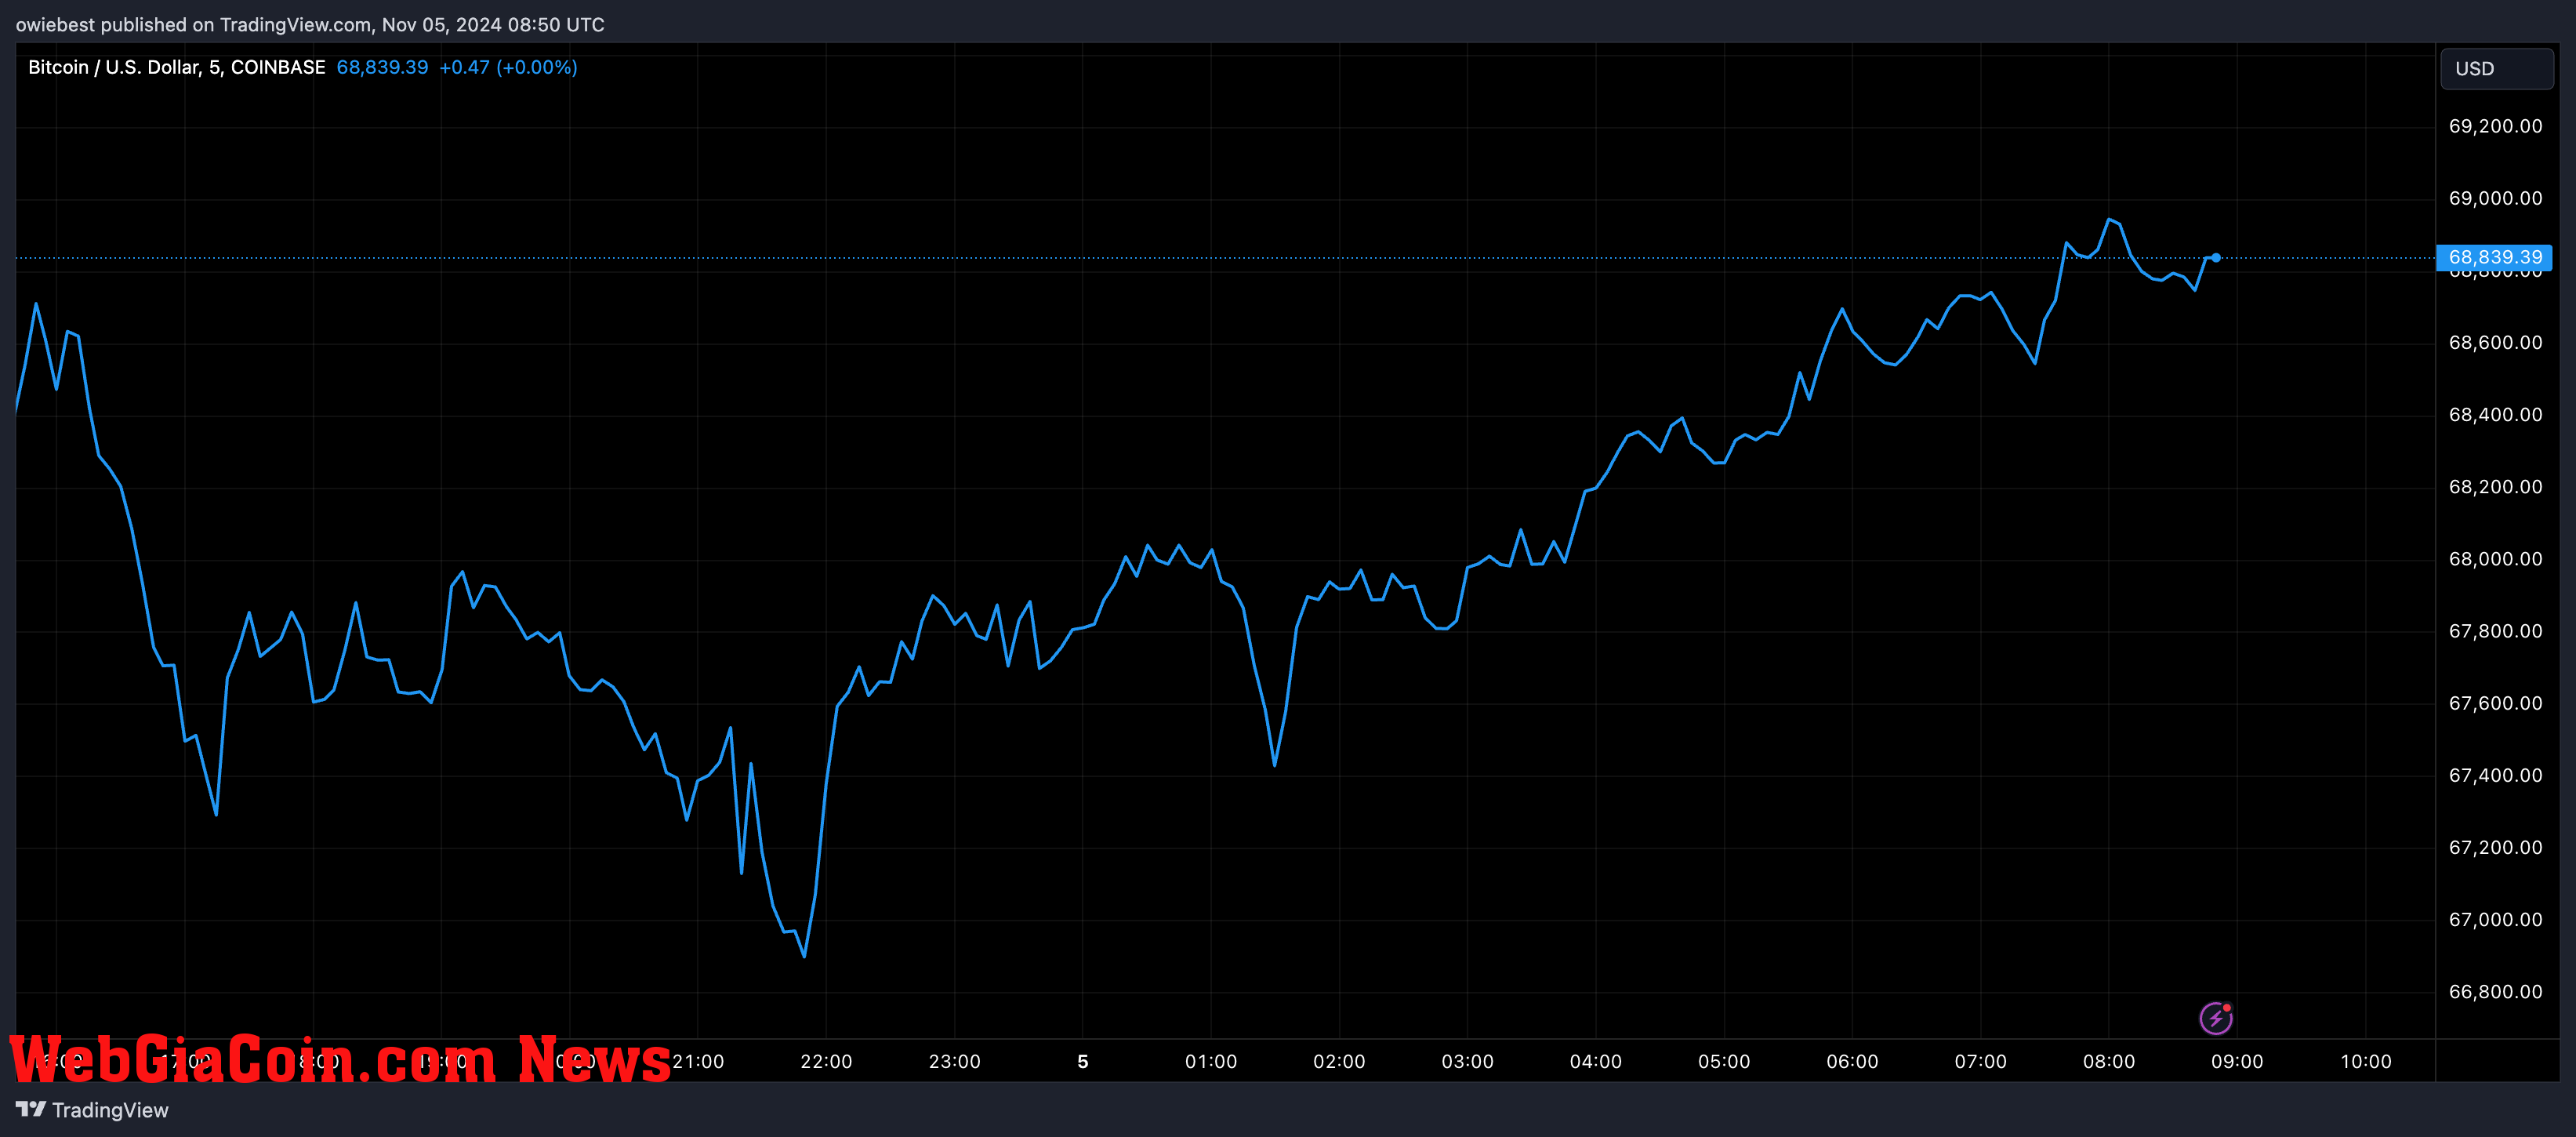Screen dimensions: 2576x1137
Task: Click the 67,600.00 price axis label
Action: tap(2495, 703)
